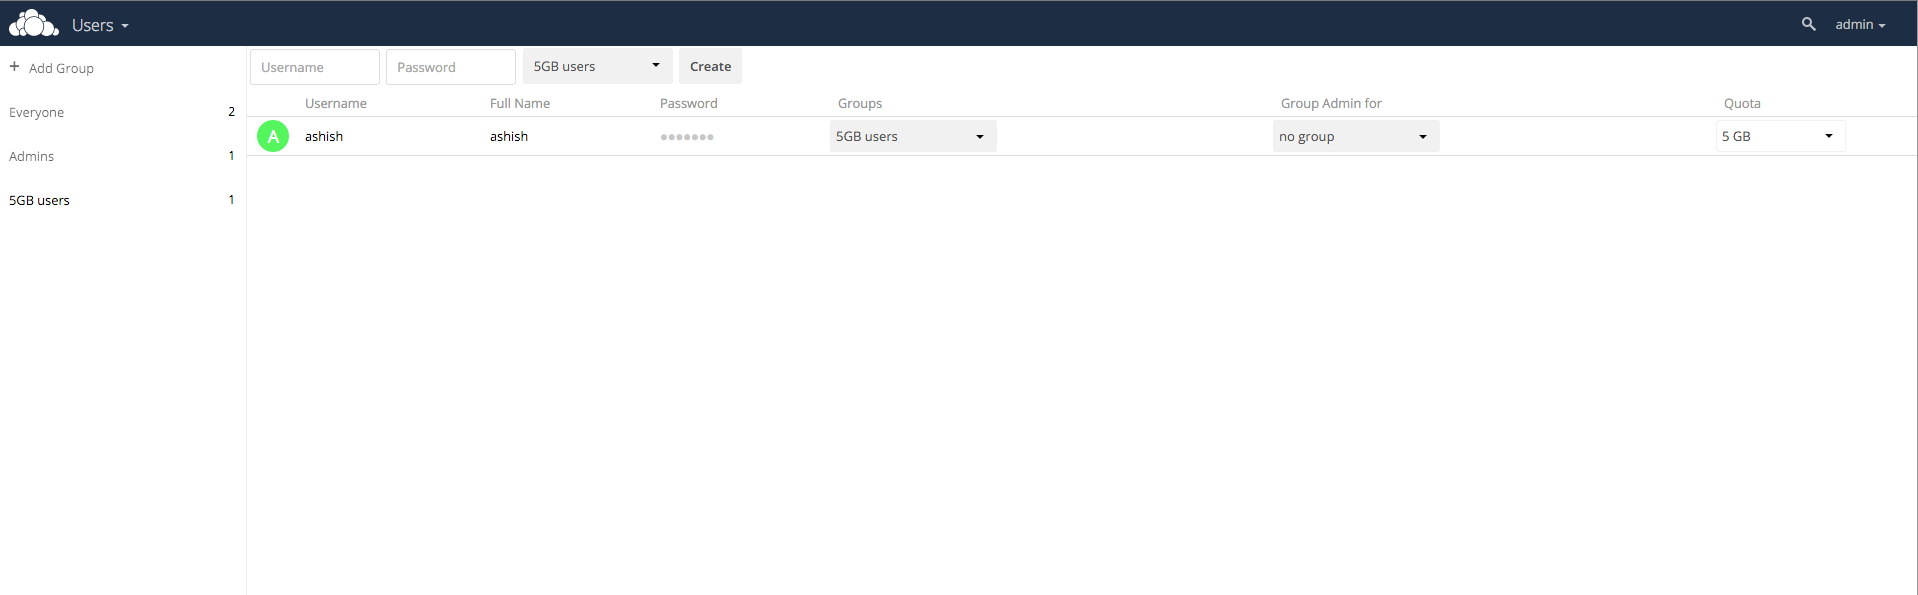This screenshot has width=1918, height=595.
Task: Open the Users app menu
Action: 100,25
